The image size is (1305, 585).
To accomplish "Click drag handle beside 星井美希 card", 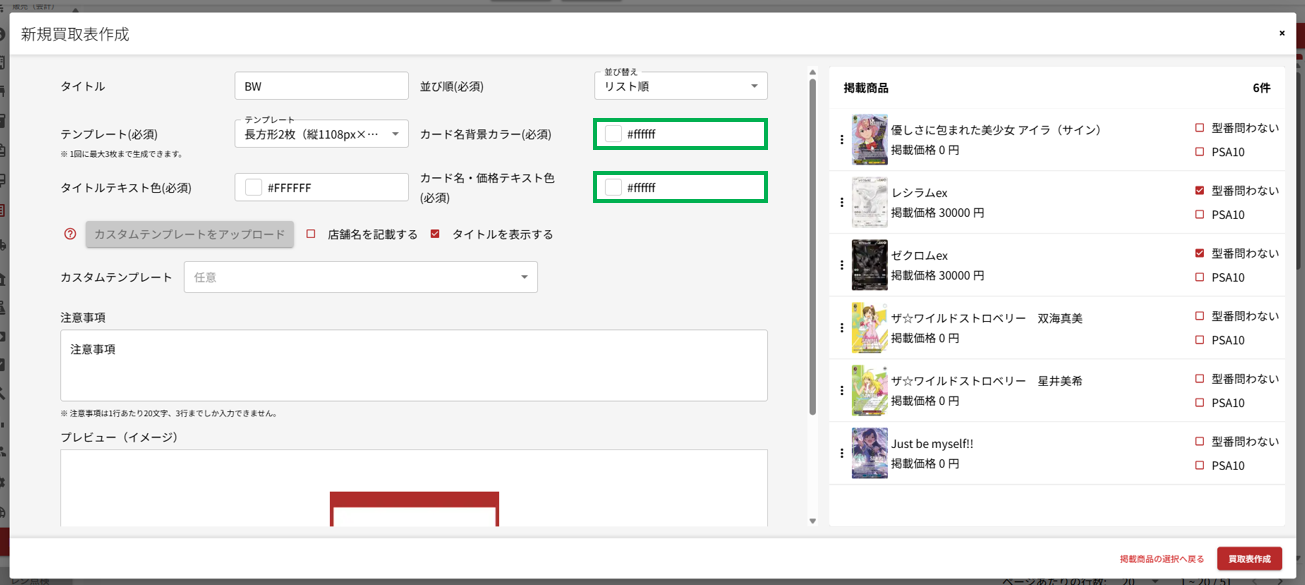I will coord(842,390).
